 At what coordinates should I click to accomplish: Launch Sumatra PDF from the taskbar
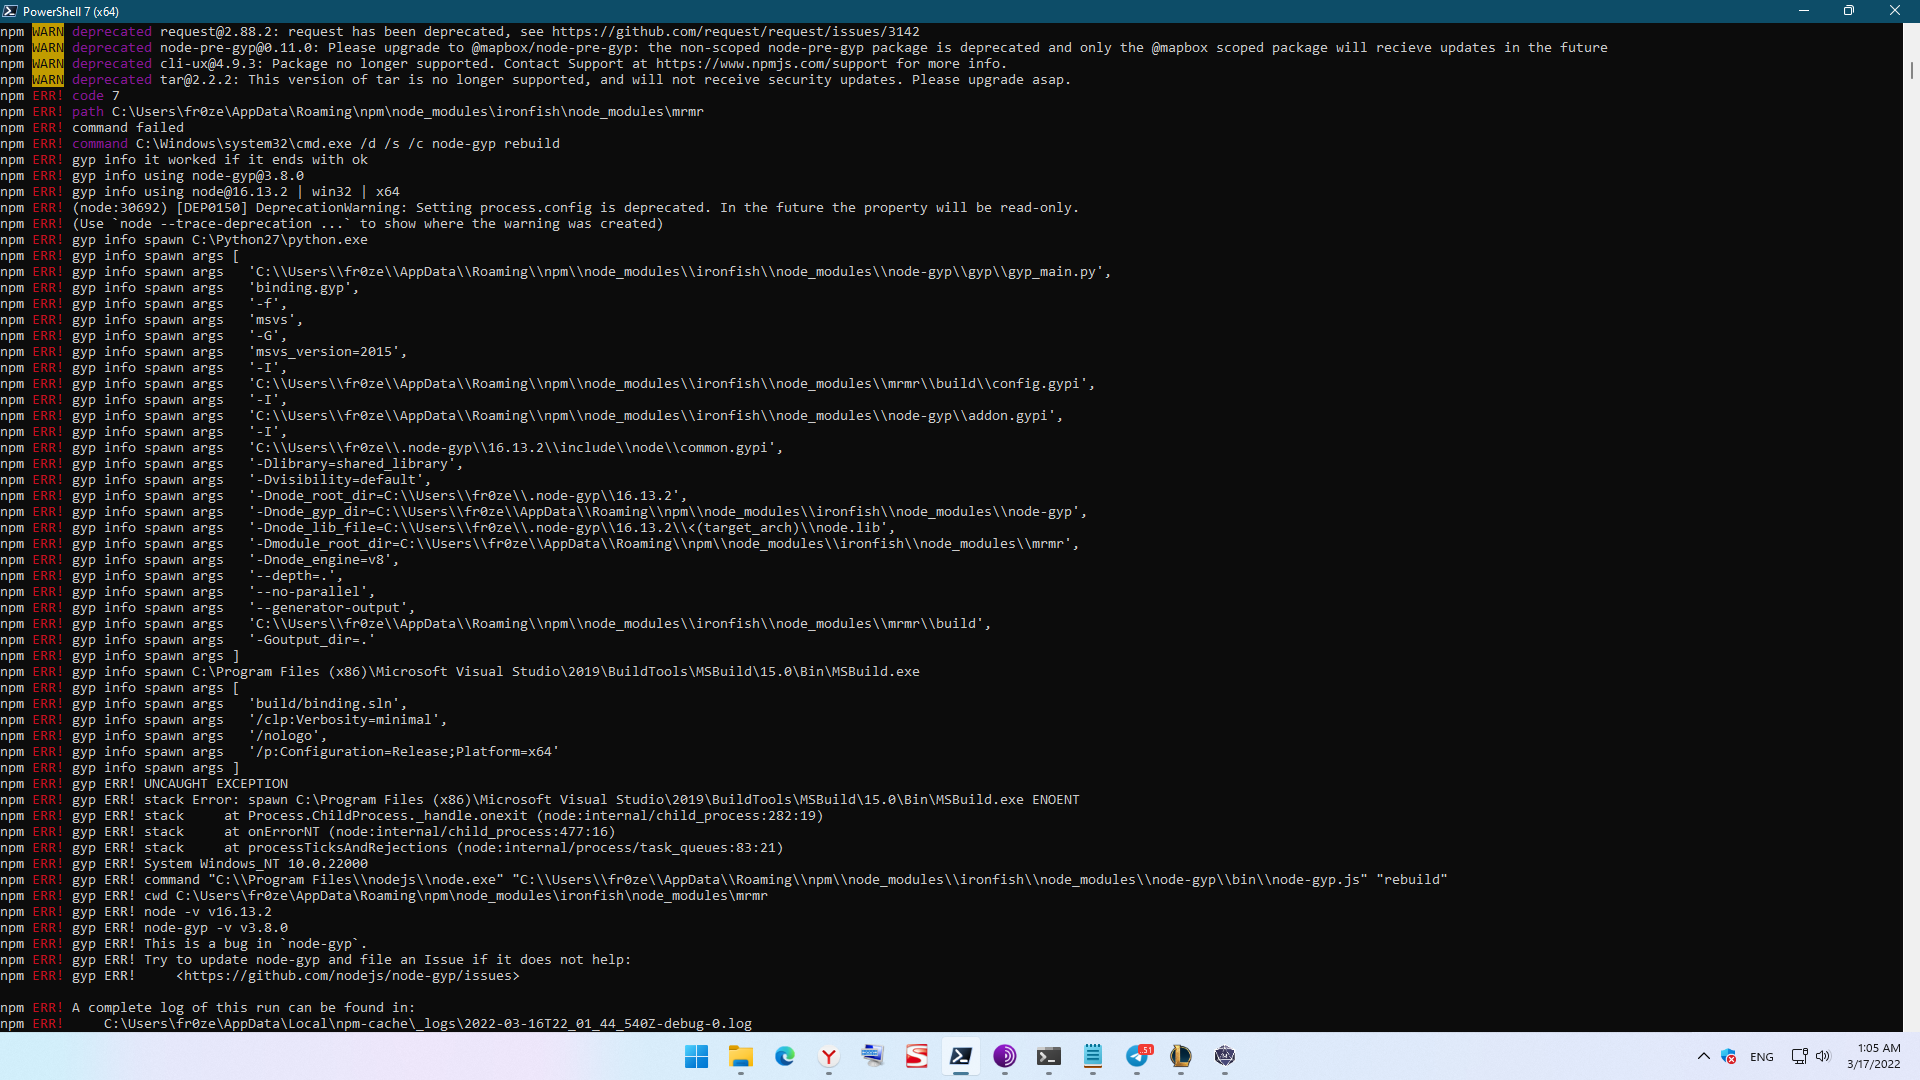pyautogui.click(x=917, y=1057)
